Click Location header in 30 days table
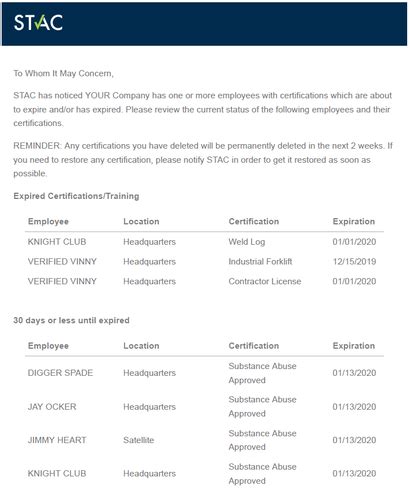Image resolution: width=410 pixels, height=490 pixels. point(141,346)
